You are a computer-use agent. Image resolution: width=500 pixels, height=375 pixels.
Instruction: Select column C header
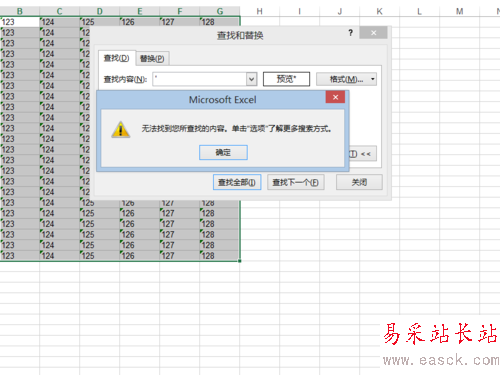[x=59, y=11]
